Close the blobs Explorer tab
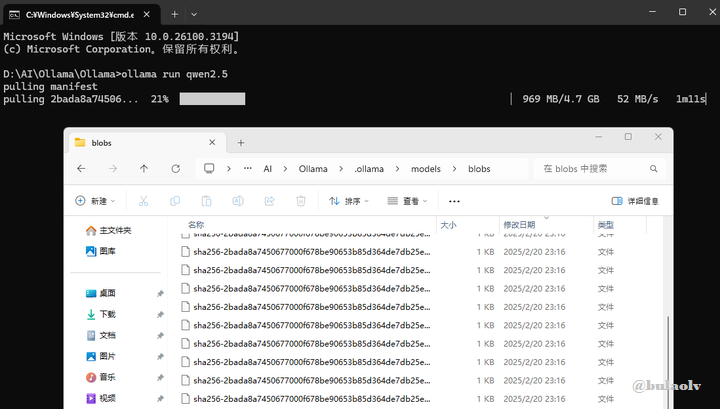Viewport: 720px width, 409px height. tap(212, 143)
